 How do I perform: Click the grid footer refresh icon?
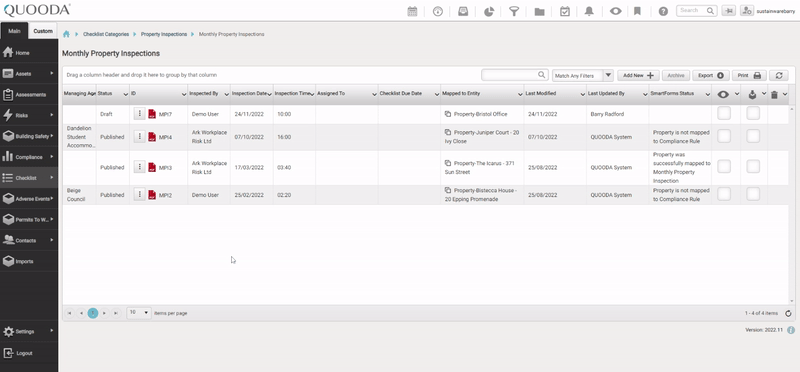788,313
